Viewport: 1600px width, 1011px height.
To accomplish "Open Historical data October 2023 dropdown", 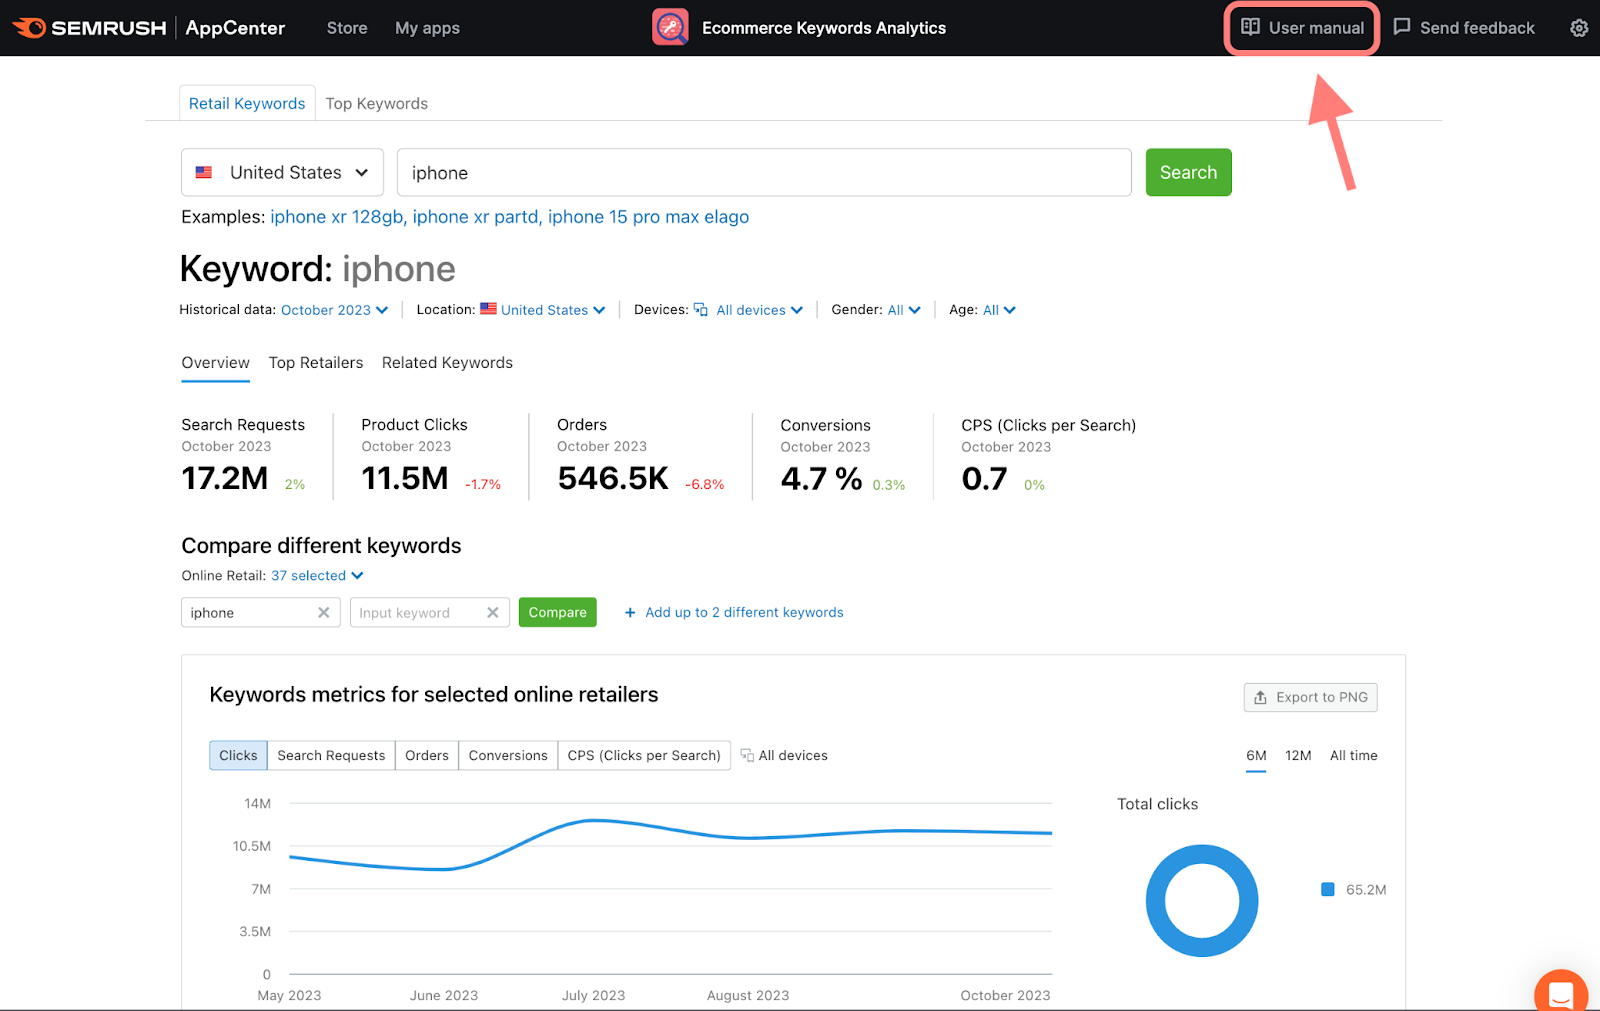I will [334, 310].
